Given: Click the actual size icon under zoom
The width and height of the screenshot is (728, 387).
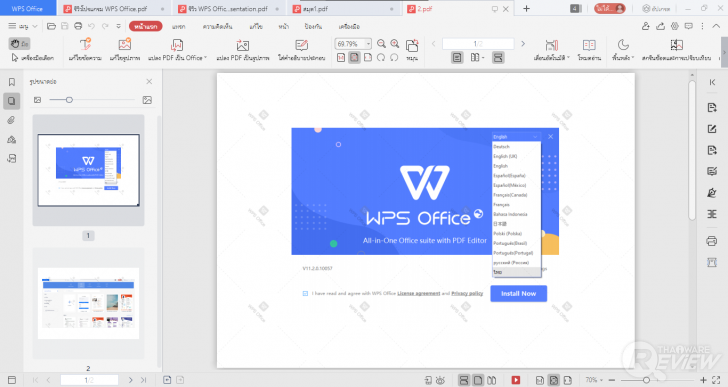Looking at the screenshot, I should [341, 58].
